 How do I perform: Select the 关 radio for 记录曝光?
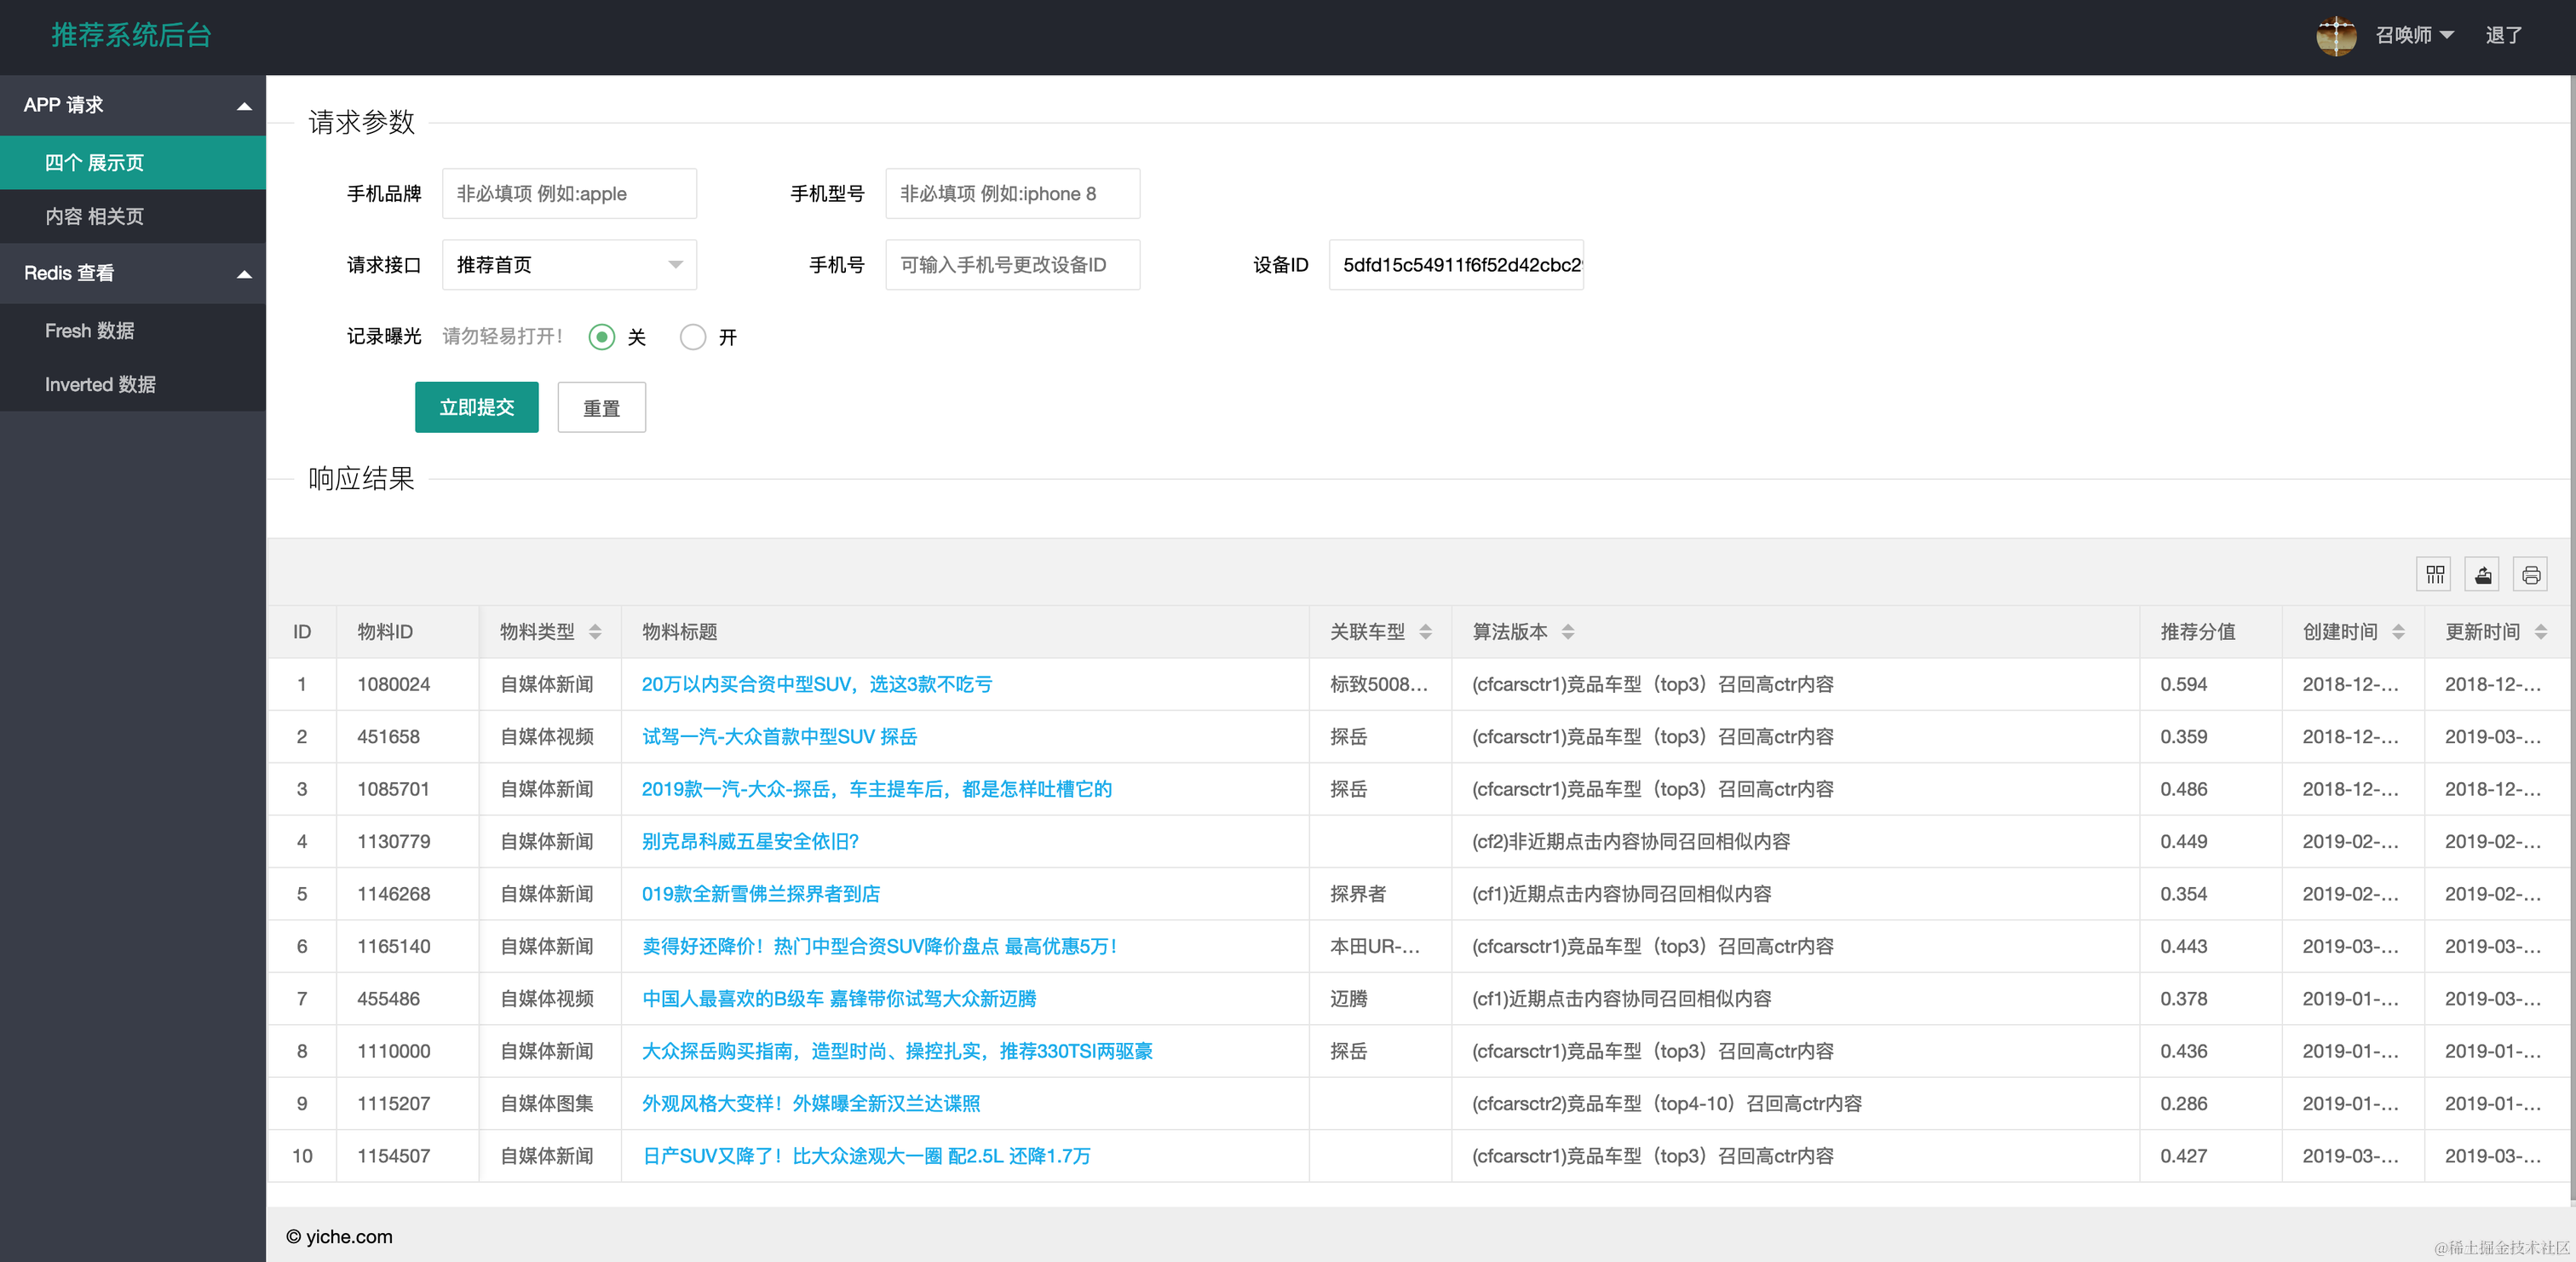tap(602, 337)
